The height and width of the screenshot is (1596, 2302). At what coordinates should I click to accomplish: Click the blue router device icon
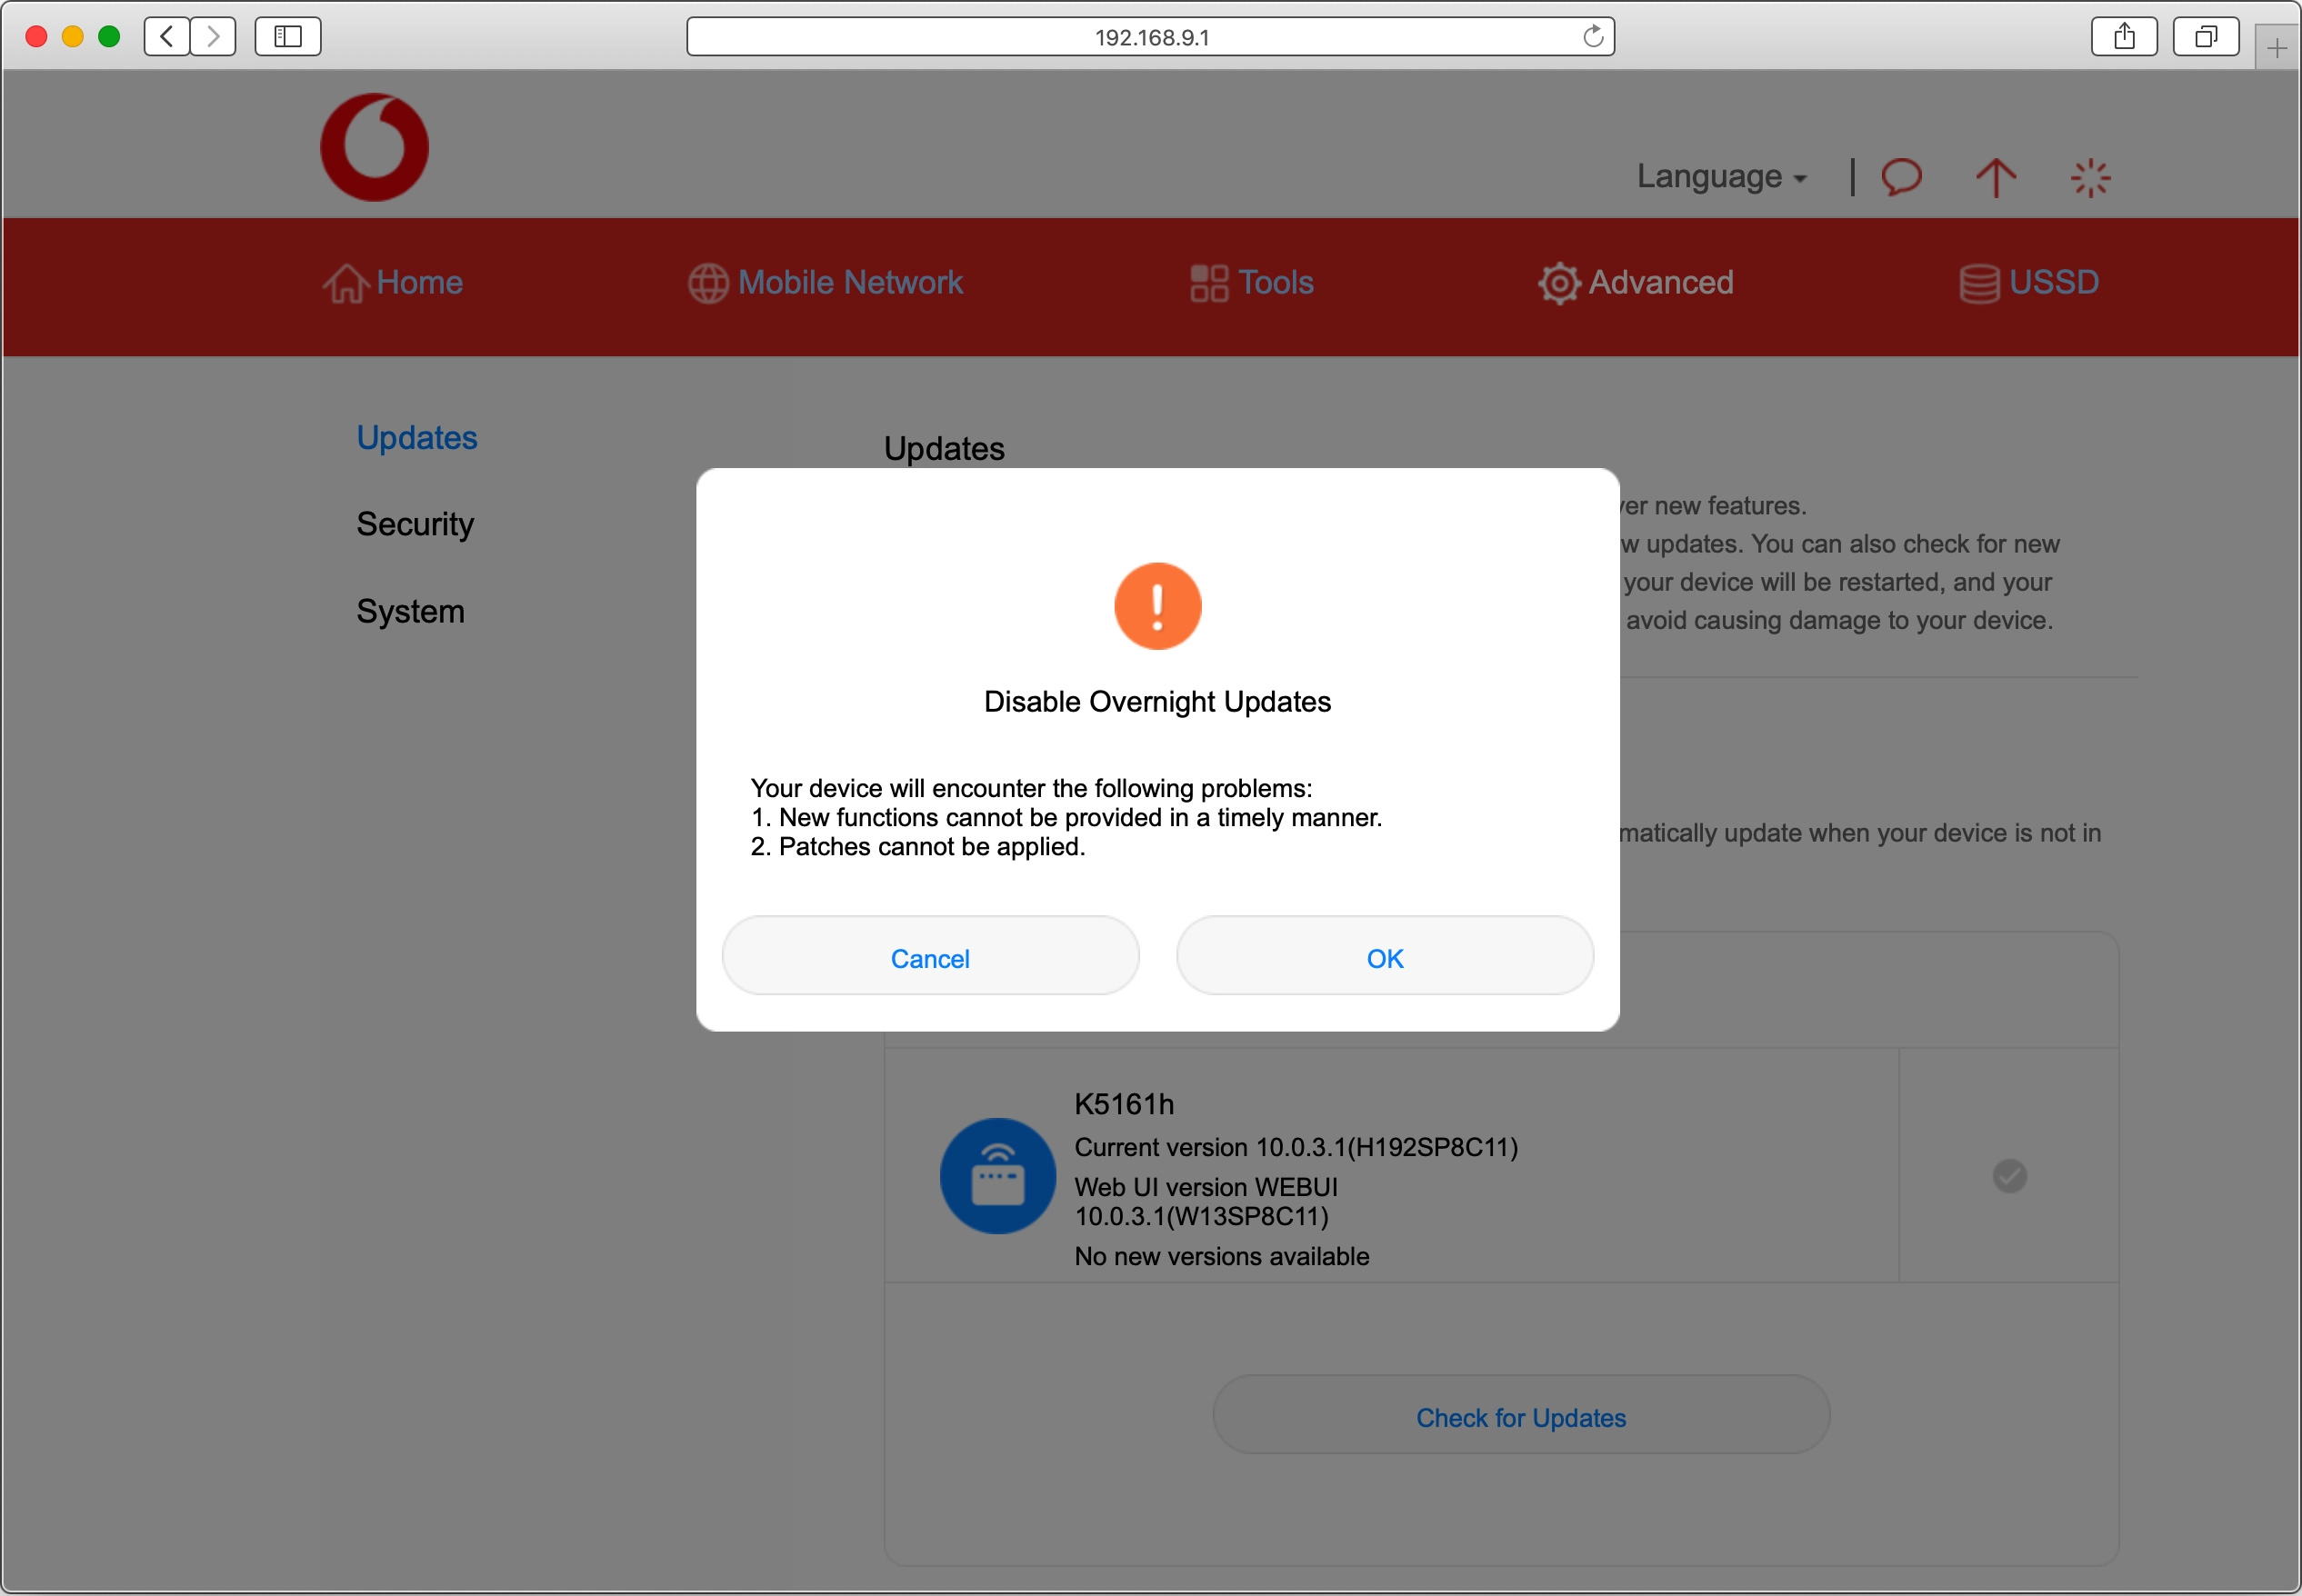(997, 1175)
